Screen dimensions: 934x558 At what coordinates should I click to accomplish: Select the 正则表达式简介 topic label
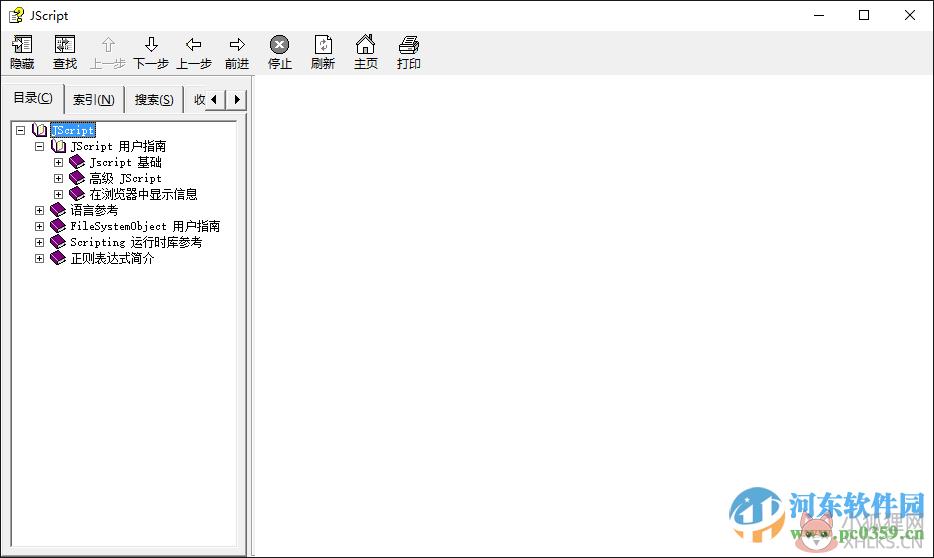(x=113, y=258)
